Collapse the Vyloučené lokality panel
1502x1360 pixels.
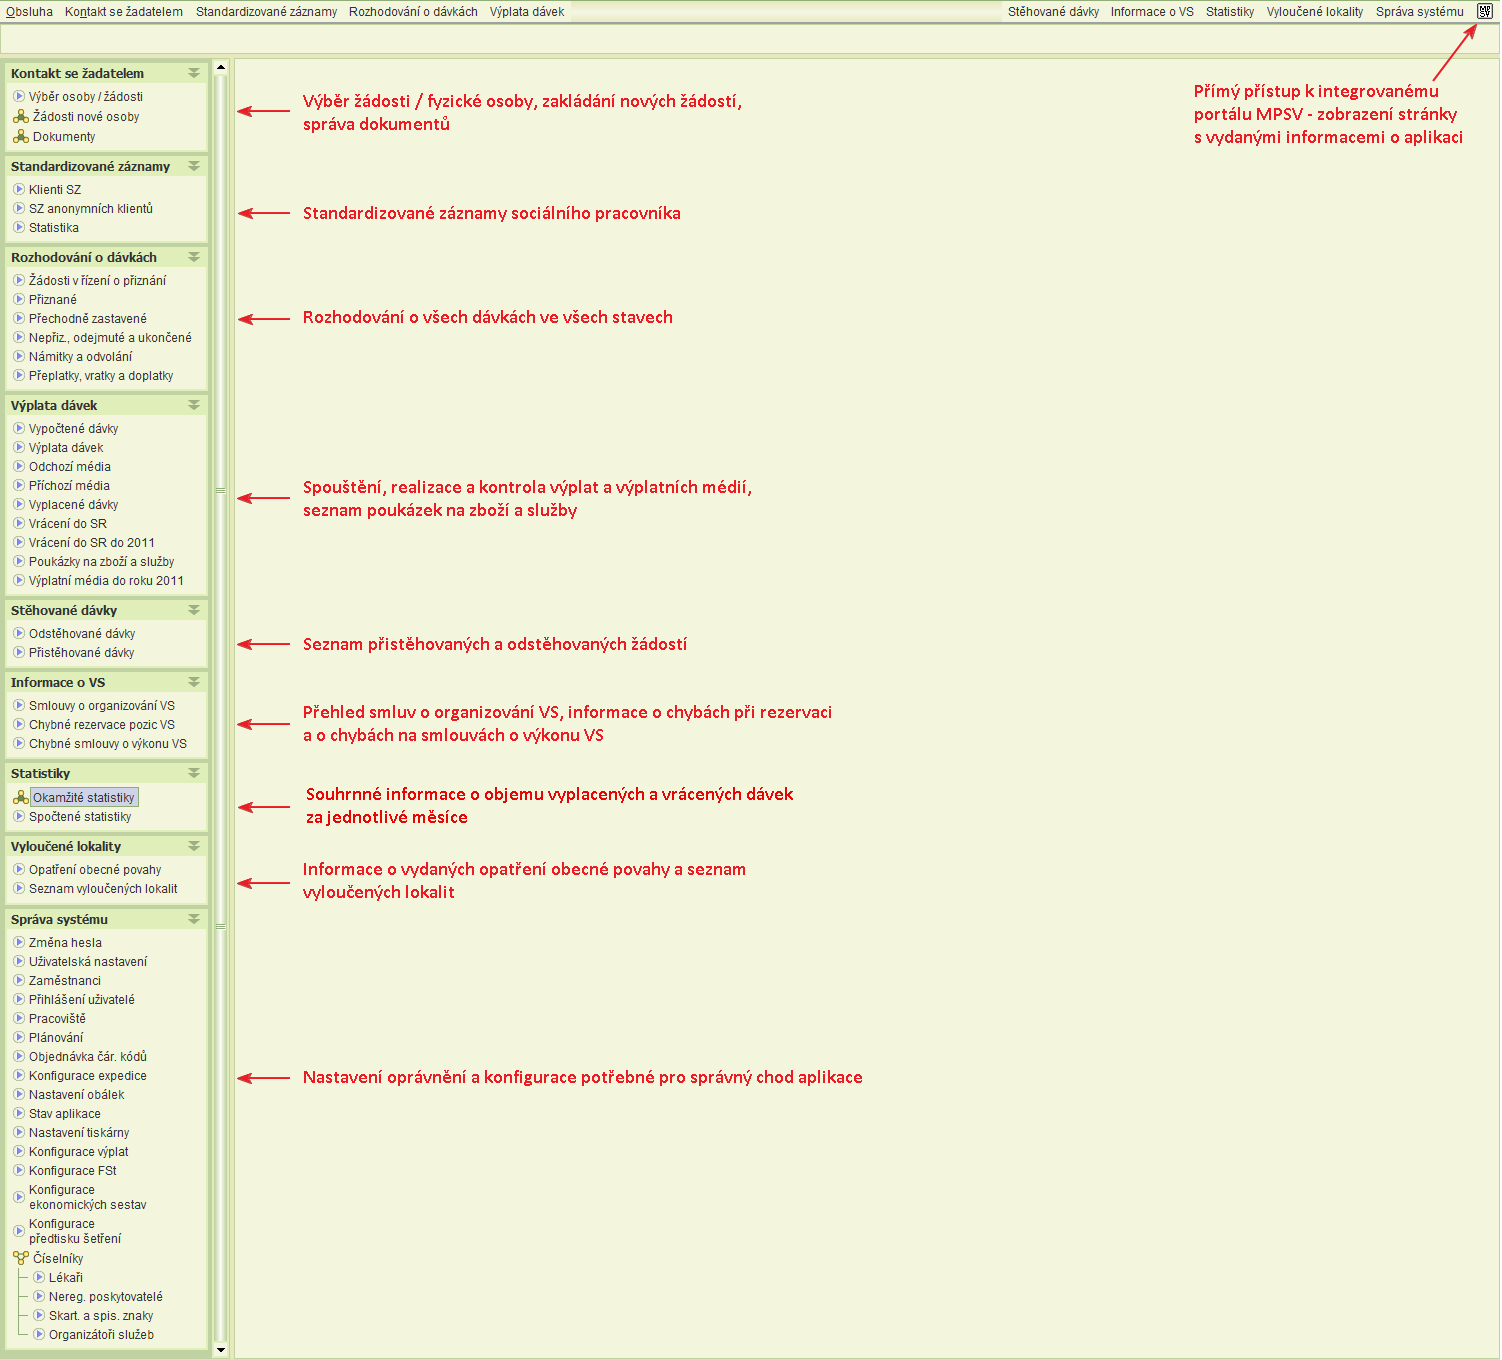(194, 846)
